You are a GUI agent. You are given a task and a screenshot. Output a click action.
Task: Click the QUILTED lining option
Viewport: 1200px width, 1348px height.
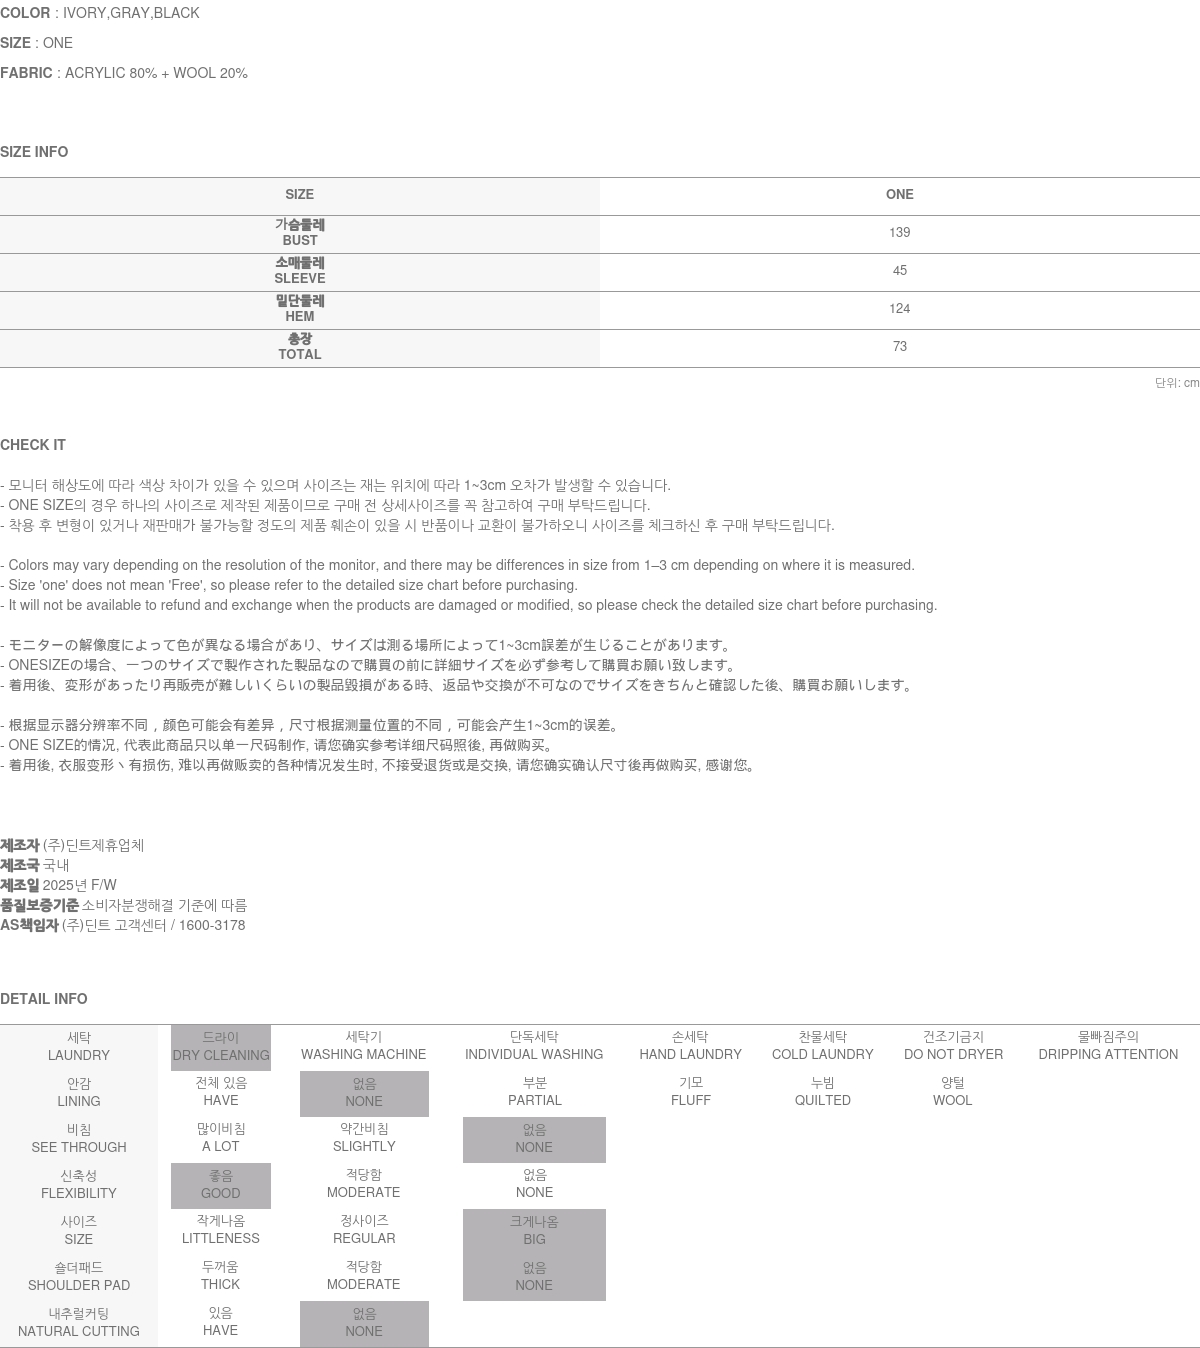pyautogui.click(x=822, y=1092)
